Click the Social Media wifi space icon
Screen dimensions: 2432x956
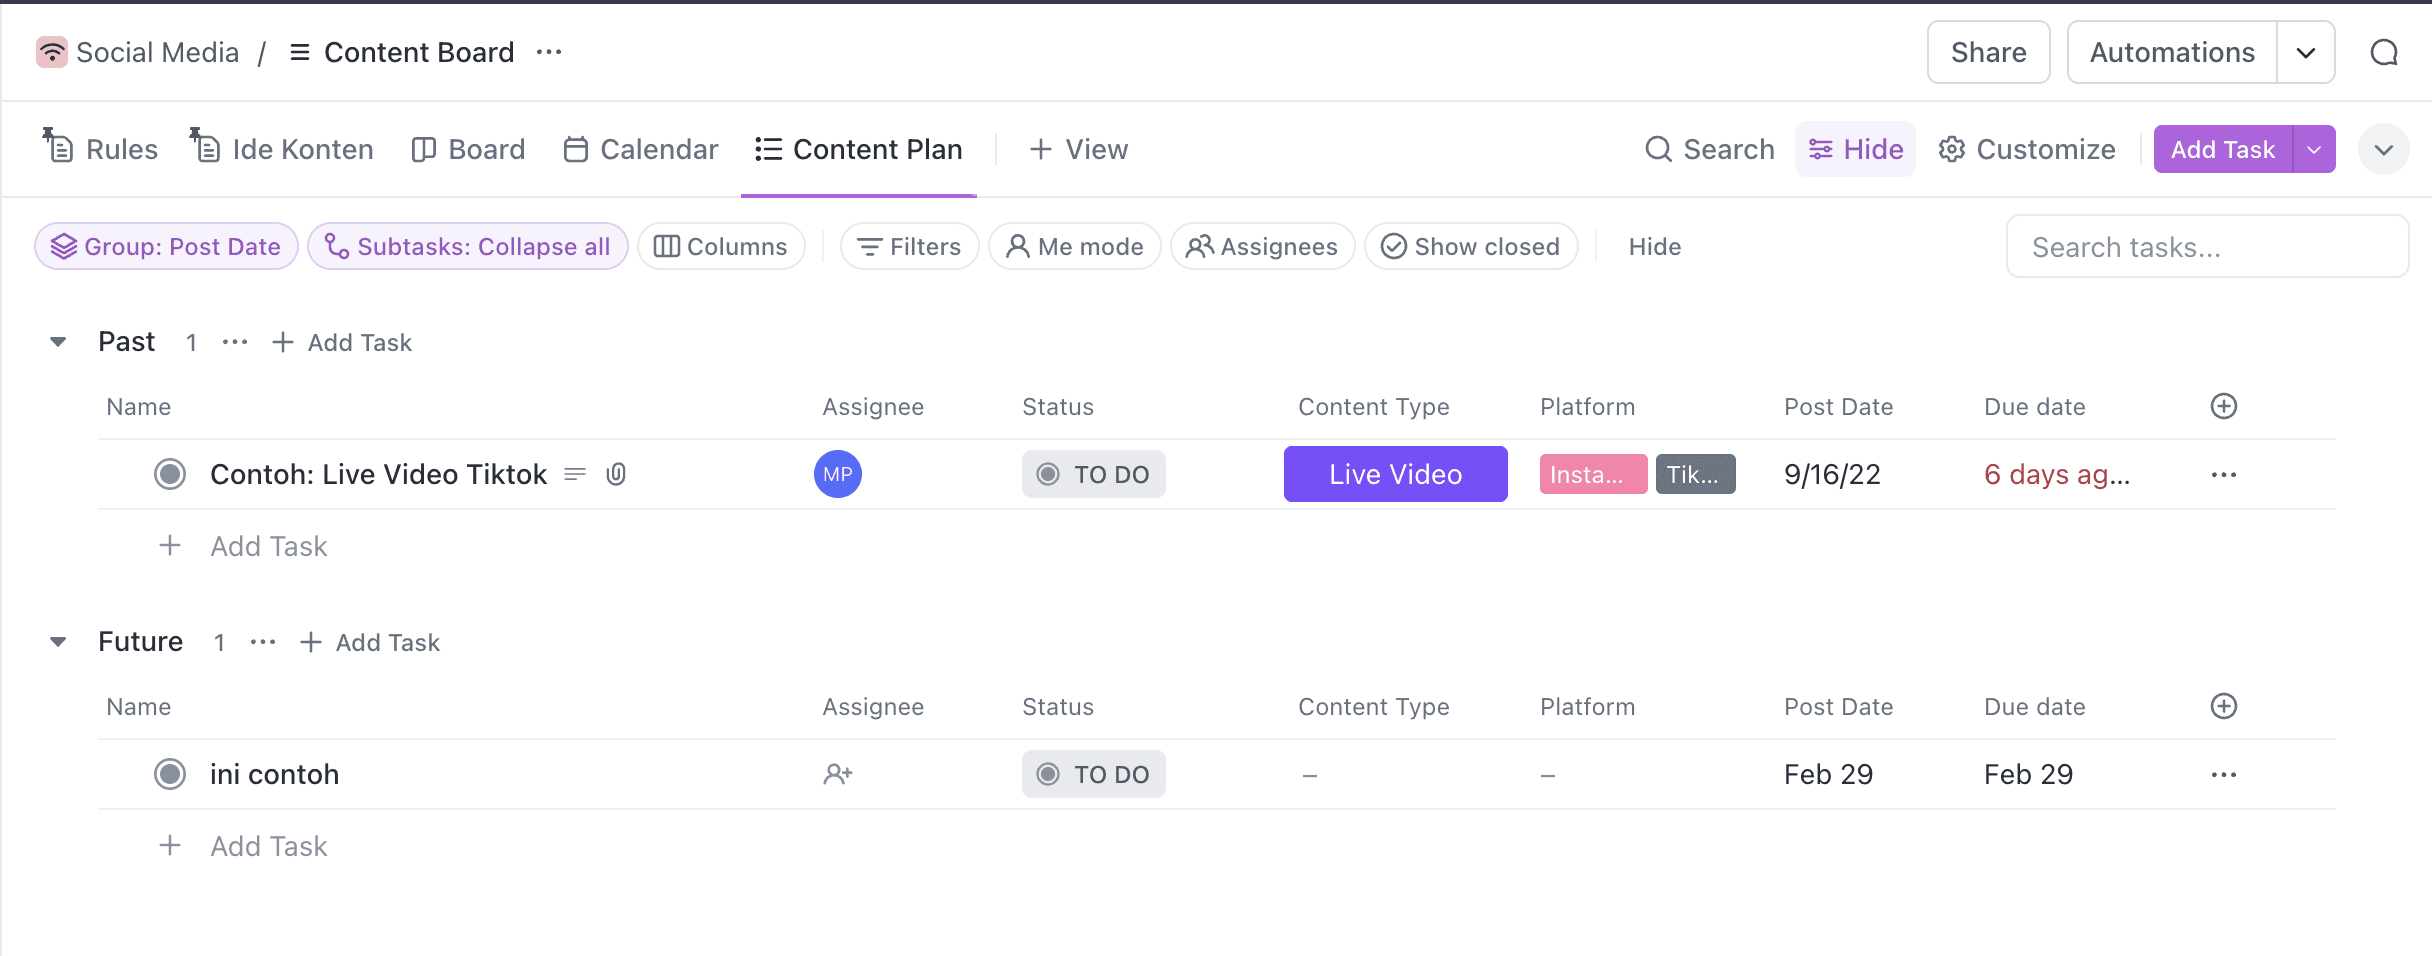(52, 52)
